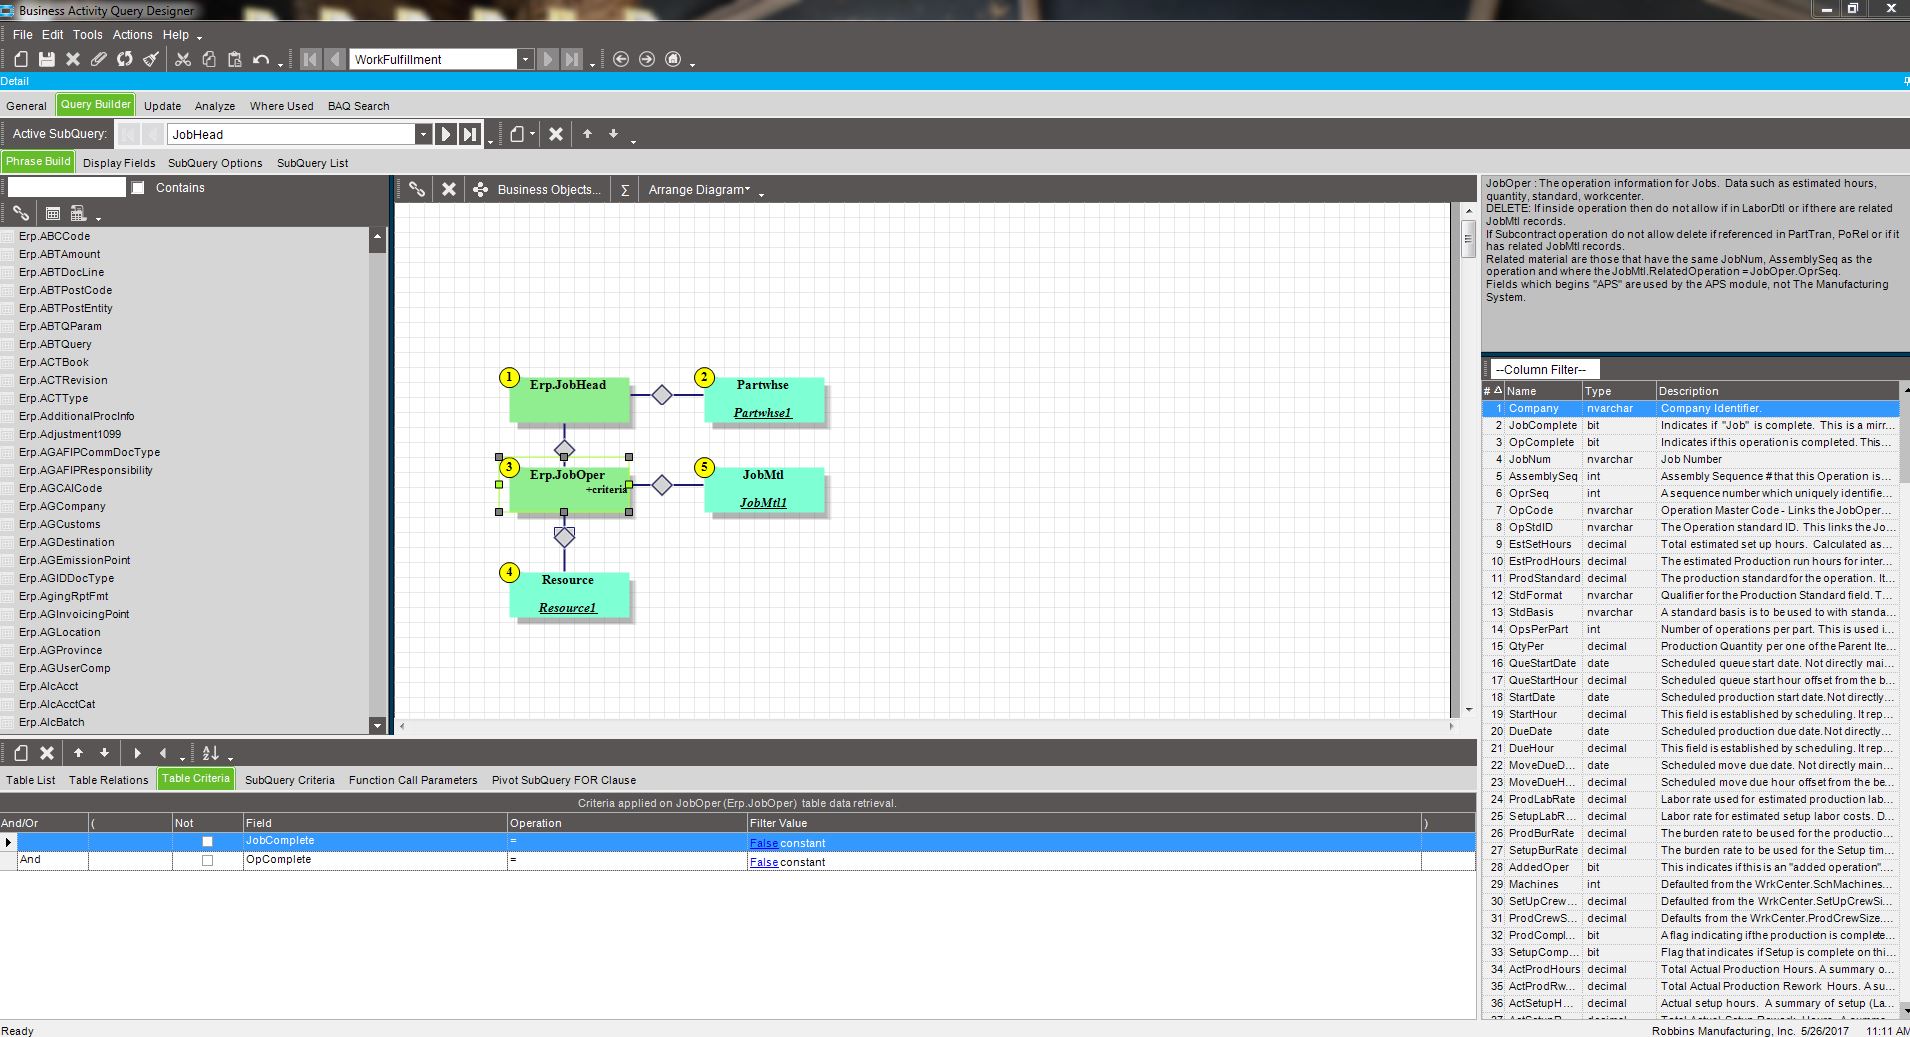1910x1037 pixels.
Task: Jump to last subquery beside JobHead box
Action: tap(470, 134)
